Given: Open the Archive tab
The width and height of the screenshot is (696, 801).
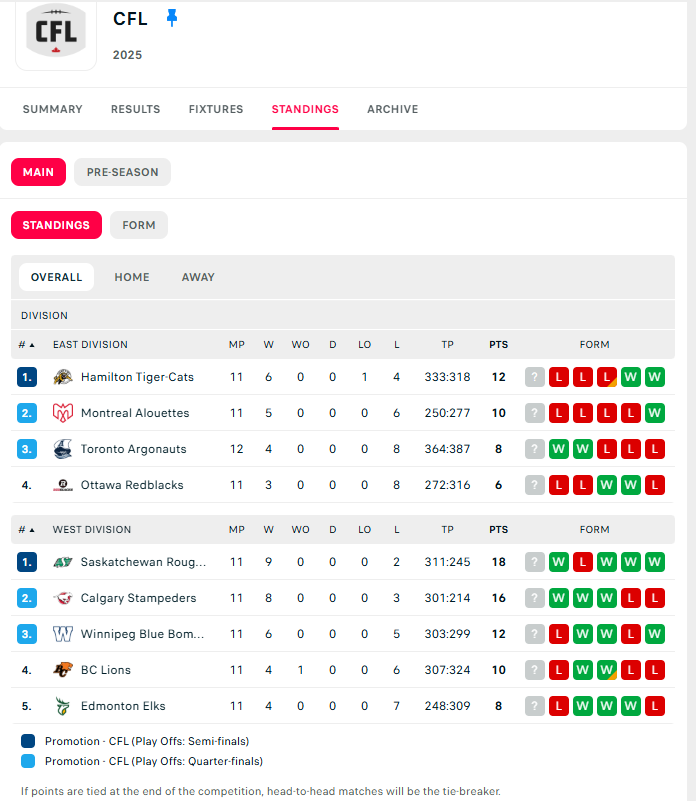Looking at the screenshot, I should point(392,109).
